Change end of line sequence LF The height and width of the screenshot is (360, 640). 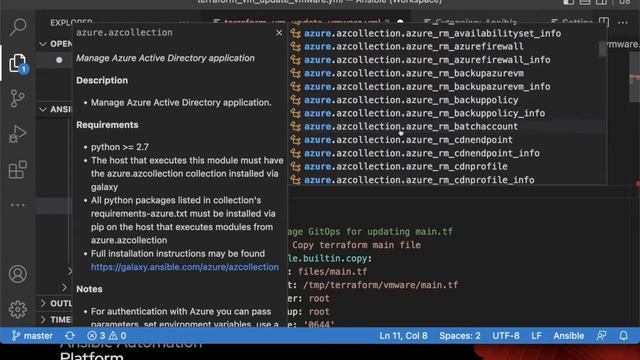(x=536, y=336)
